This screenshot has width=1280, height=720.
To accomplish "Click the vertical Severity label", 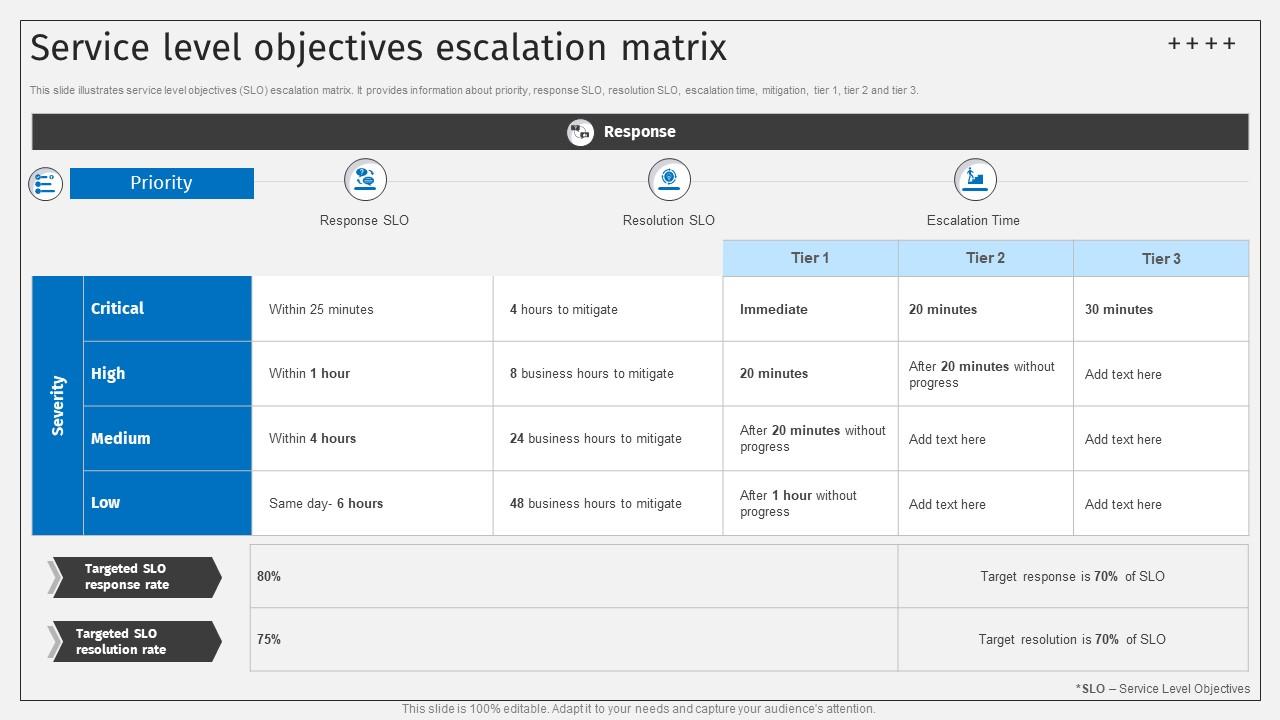I will click(58, 405).
